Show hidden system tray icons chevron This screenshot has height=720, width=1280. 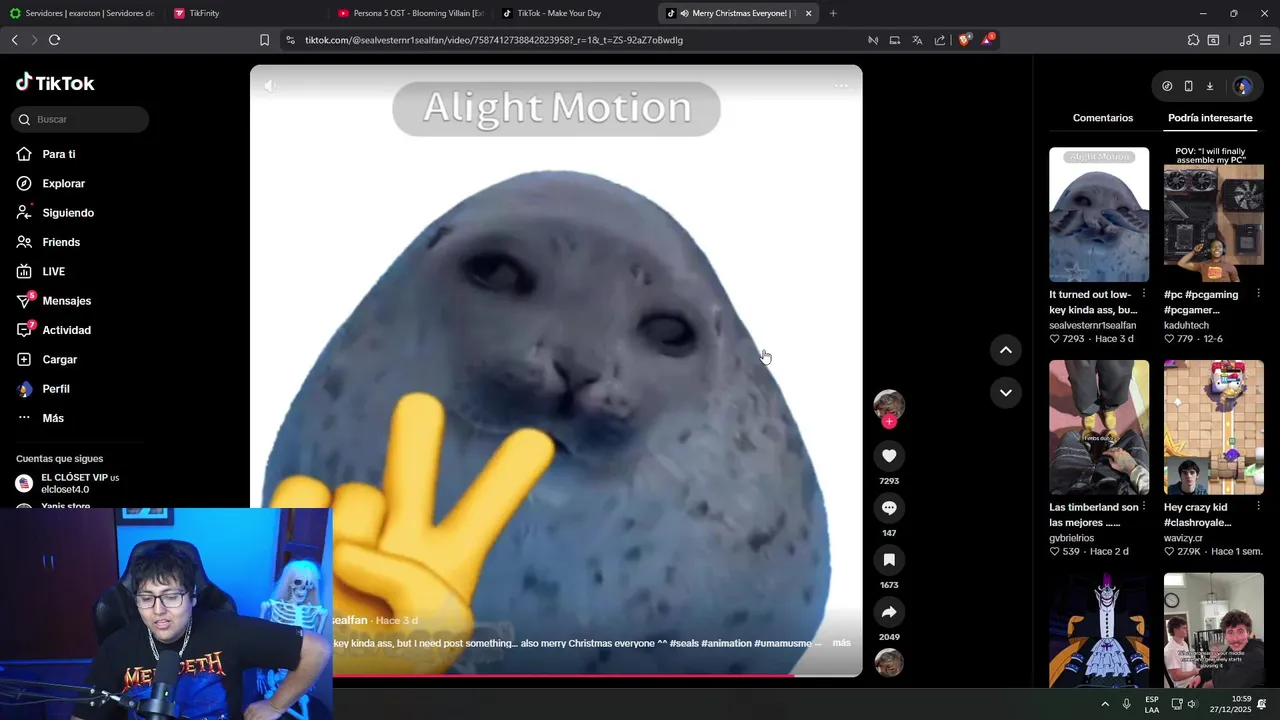coord(1104,704)
